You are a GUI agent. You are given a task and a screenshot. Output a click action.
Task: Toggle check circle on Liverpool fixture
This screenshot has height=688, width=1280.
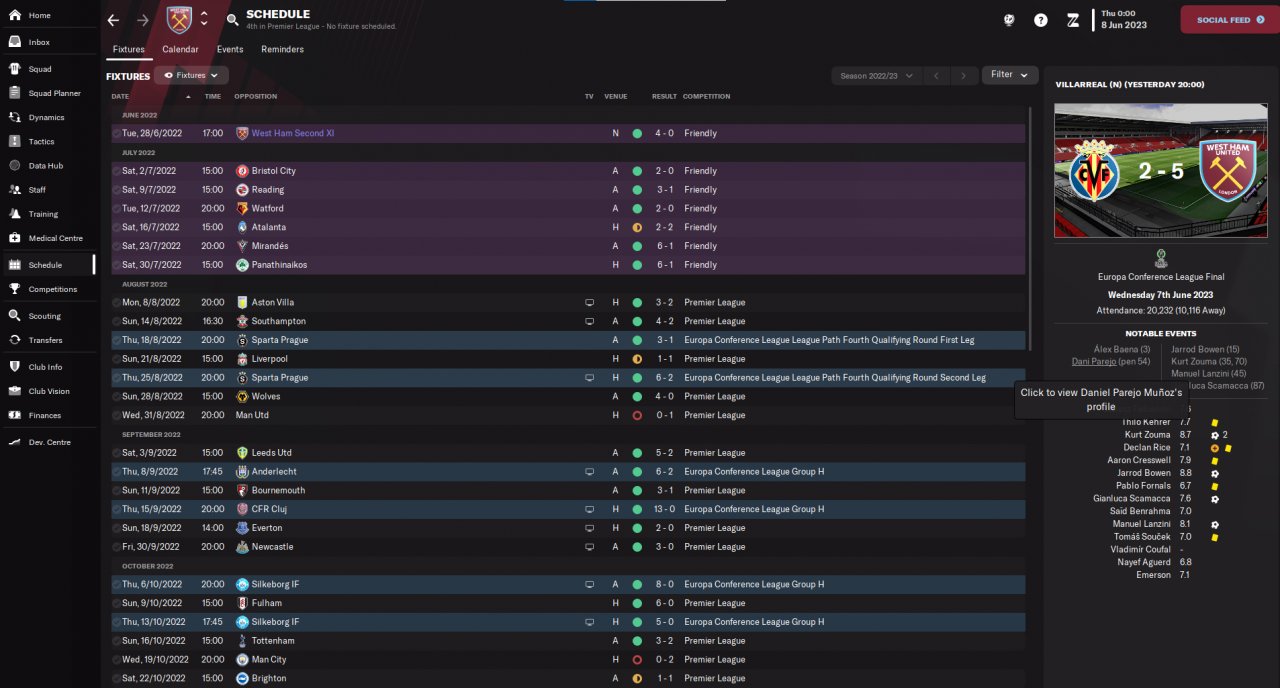pyautogui.click(x=116, y=359)
